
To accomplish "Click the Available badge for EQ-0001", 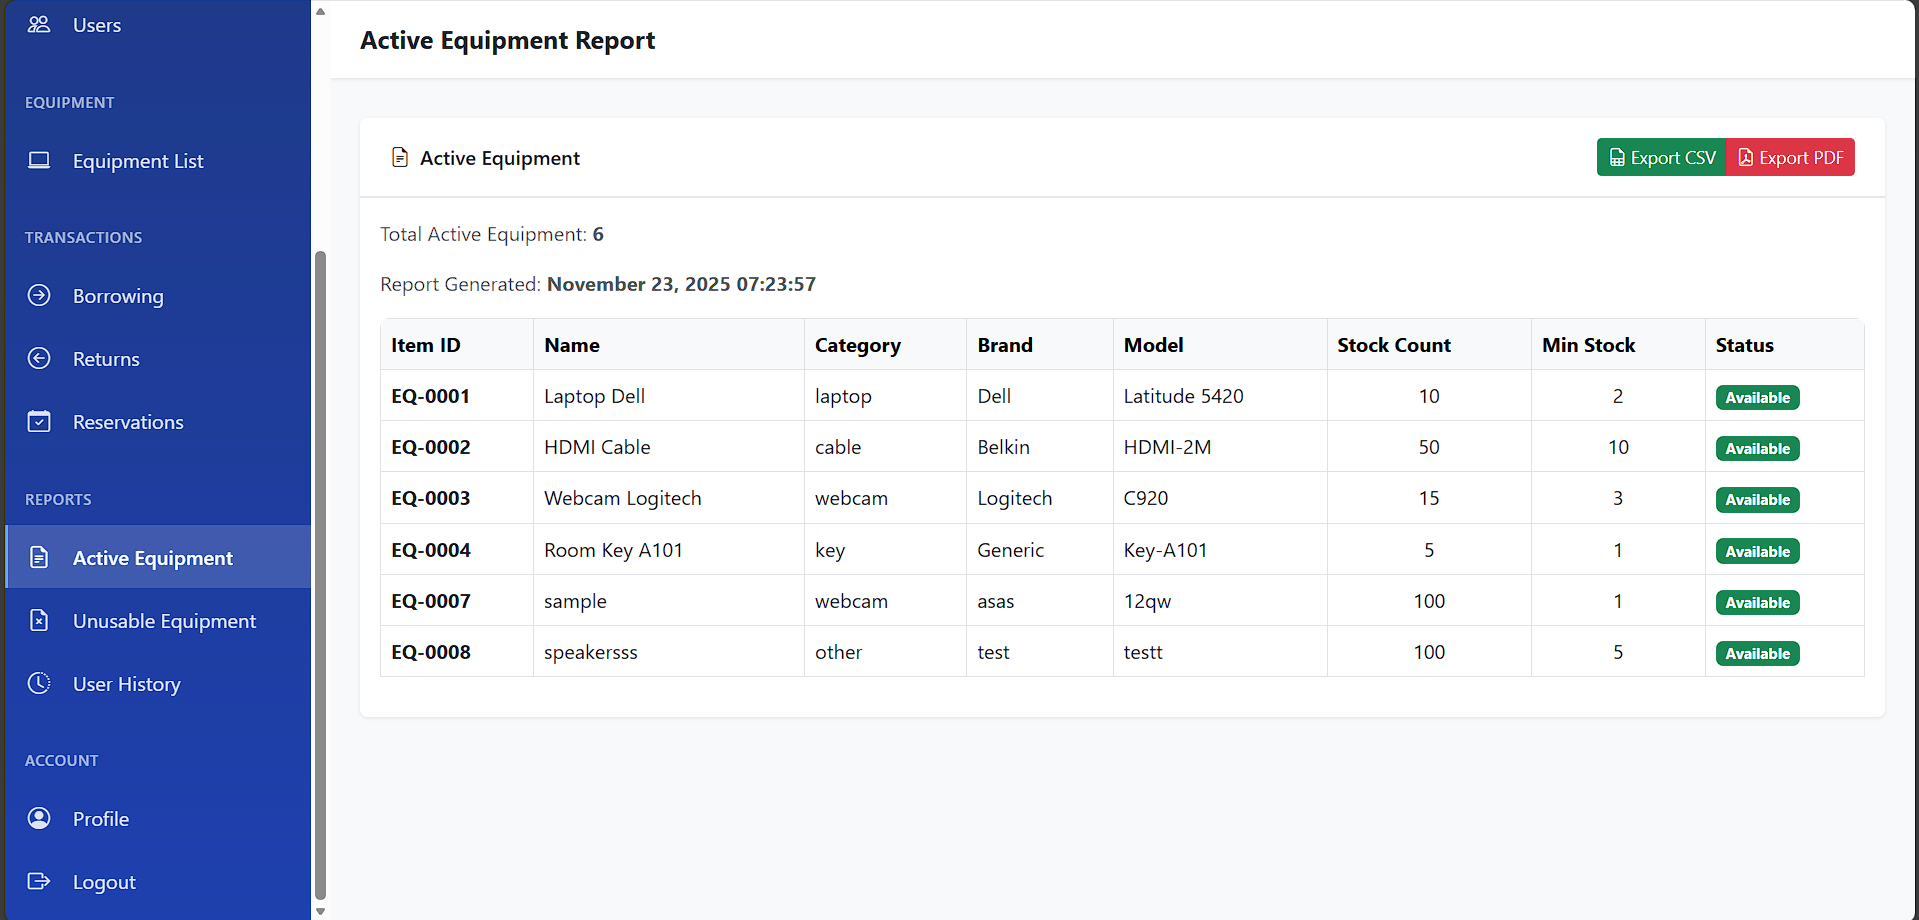I will point(1757,398).
